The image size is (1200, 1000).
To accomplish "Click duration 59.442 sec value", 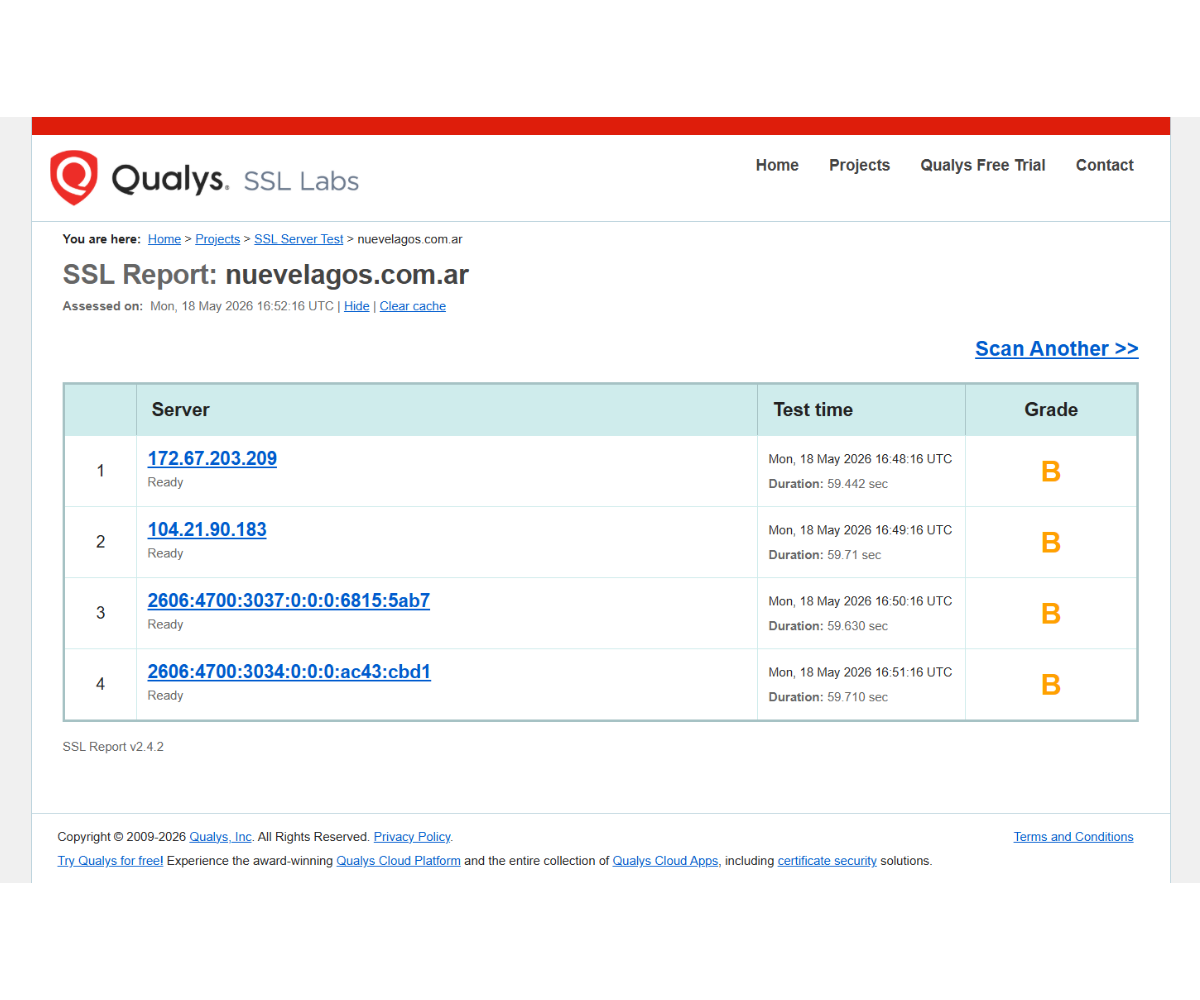I will [857, 484].
